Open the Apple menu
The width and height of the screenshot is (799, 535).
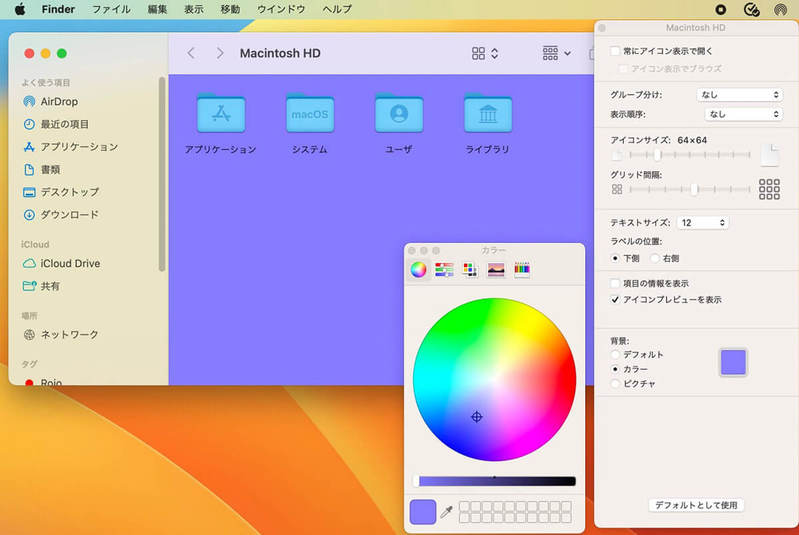coord(20,9)
